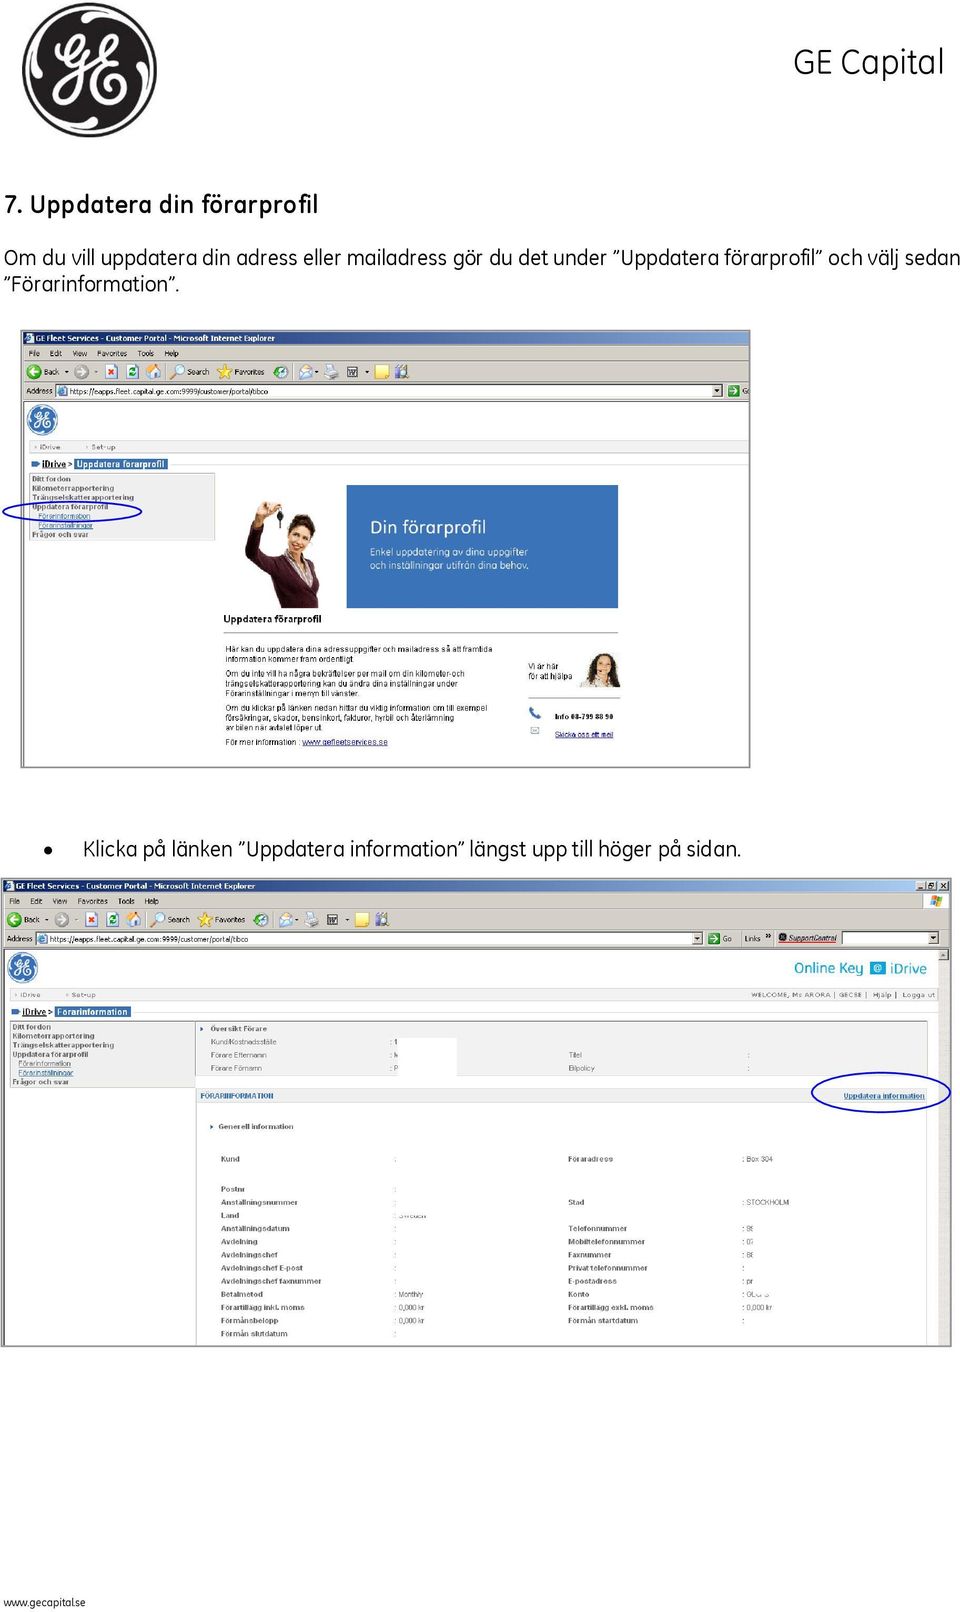Click GE logo in upper browser page
Screen dimensions: 960x1612
point(42,420)
